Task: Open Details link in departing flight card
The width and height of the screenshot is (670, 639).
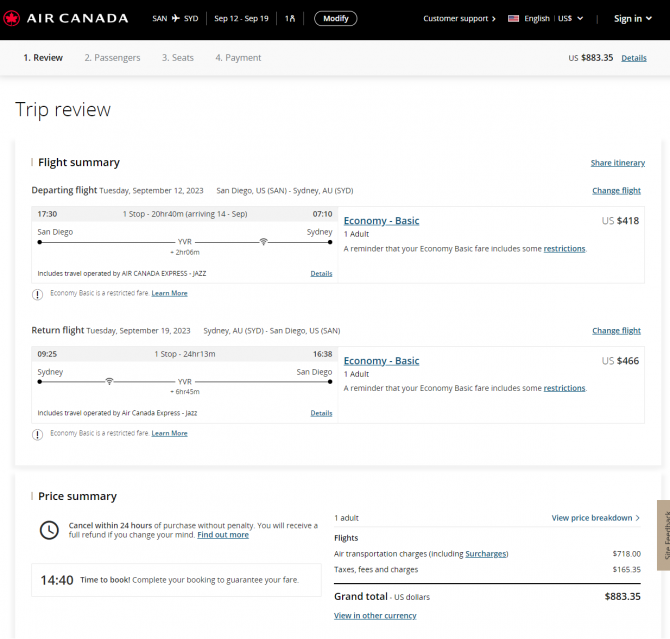Action: pyautogui.click(x=321, y=274)
